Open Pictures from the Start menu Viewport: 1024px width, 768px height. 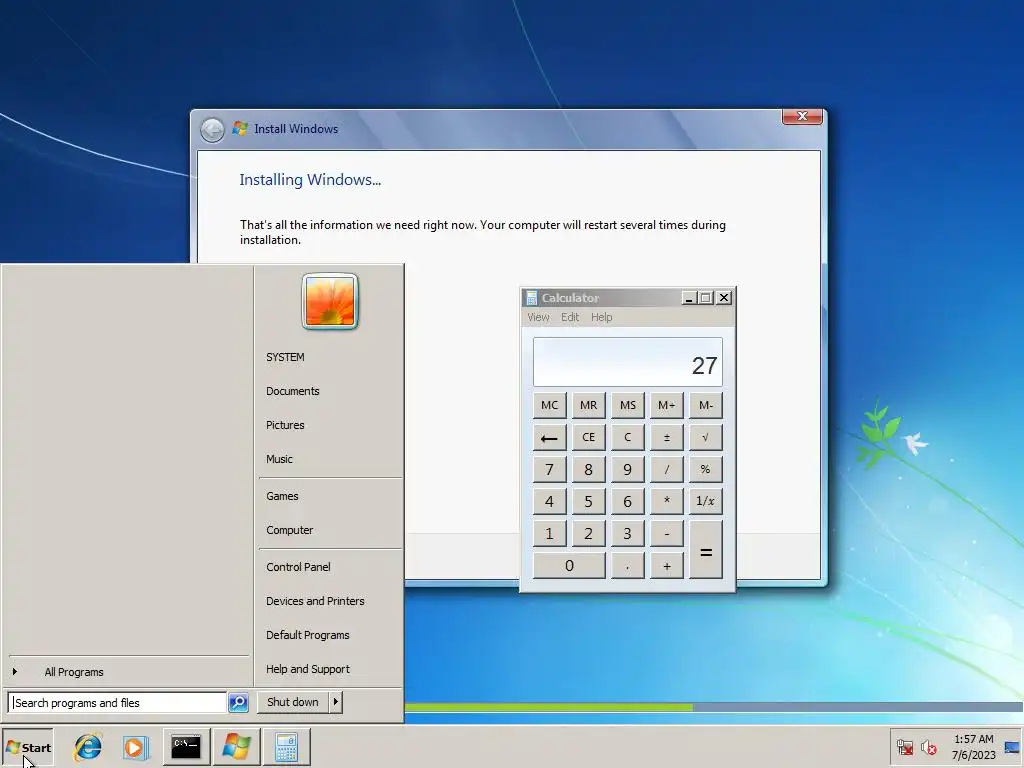285,425
